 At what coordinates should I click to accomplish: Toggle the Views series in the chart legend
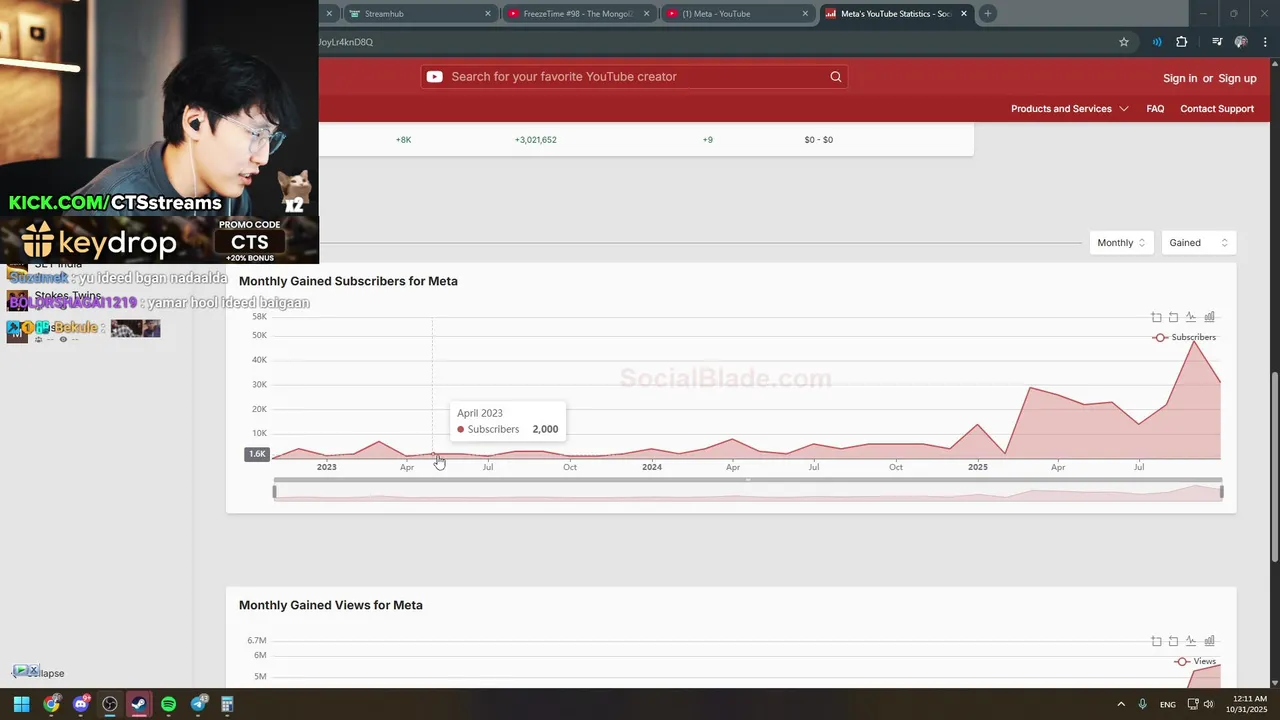tap(1196, 661)
